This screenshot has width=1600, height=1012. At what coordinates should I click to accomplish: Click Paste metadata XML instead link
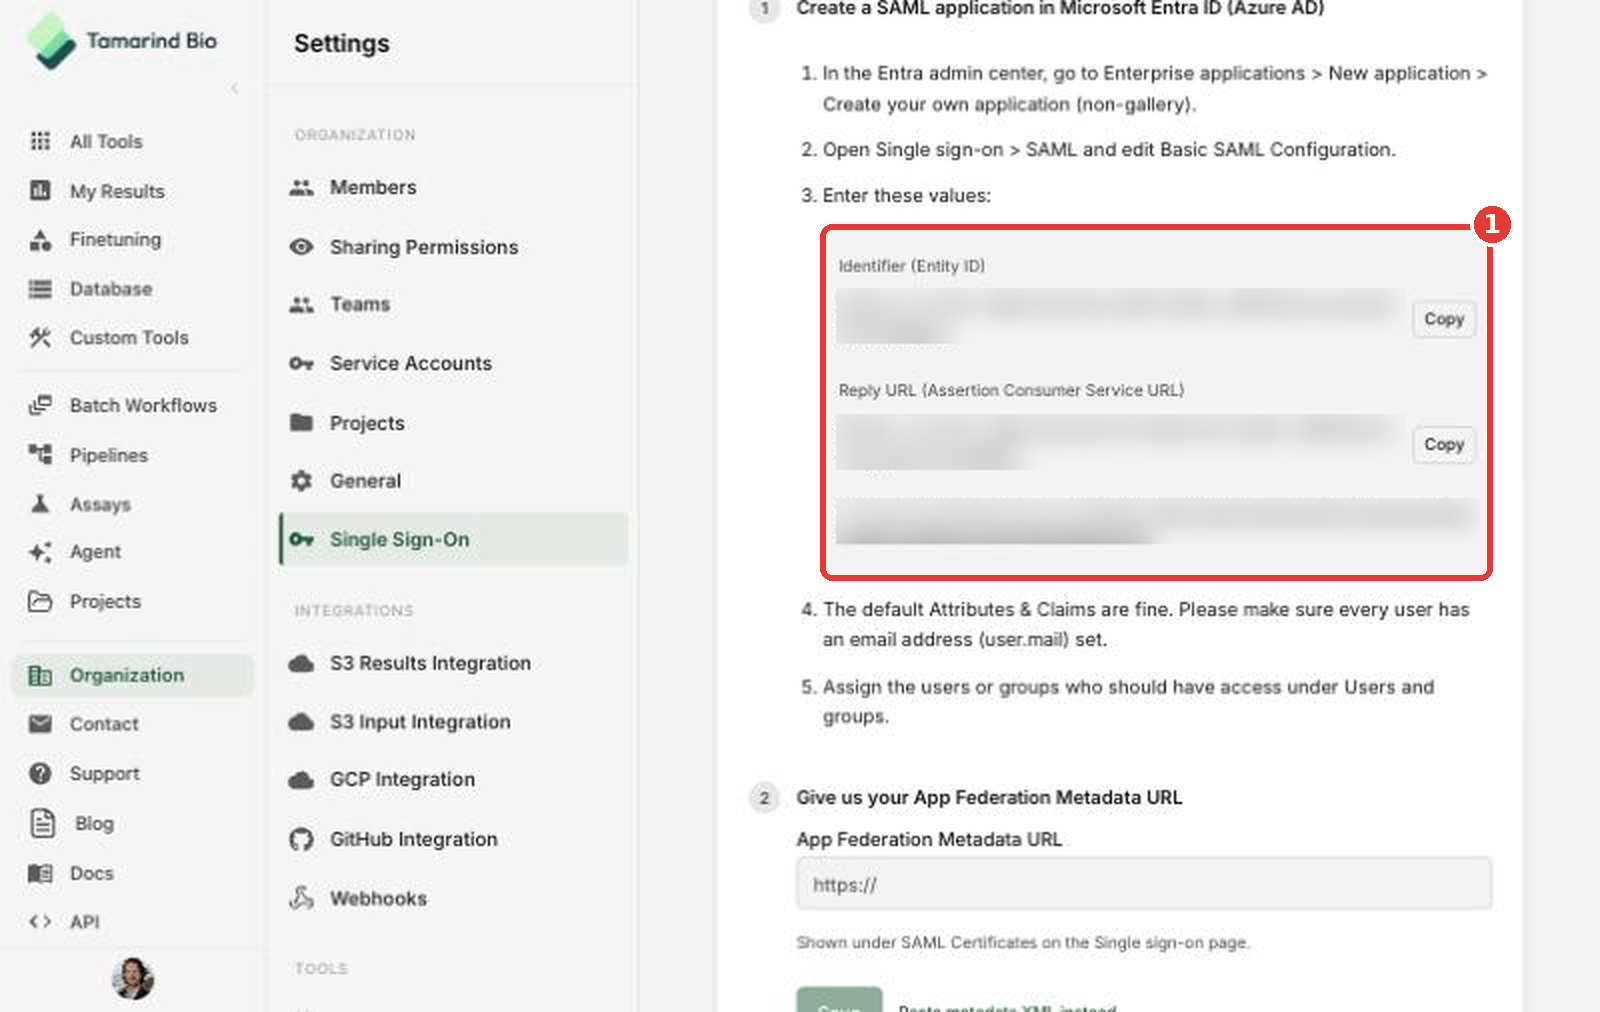click(x=1007, y=1007)
